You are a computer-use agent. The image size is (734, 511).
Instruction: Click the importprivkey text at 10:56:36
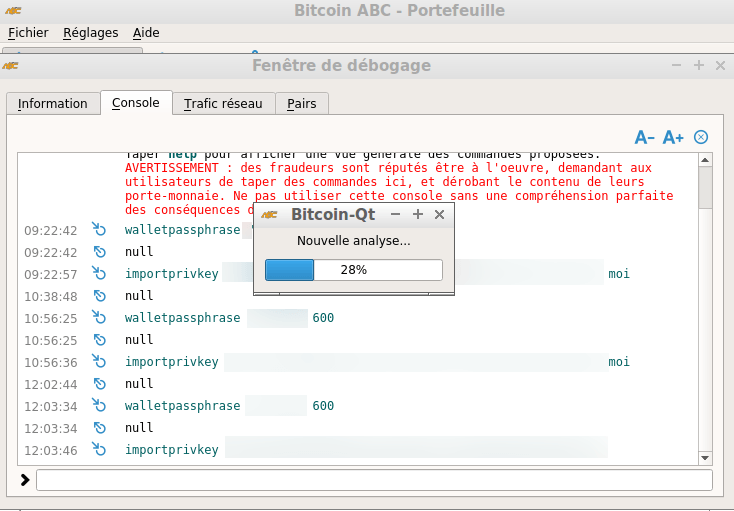[172, 362]
